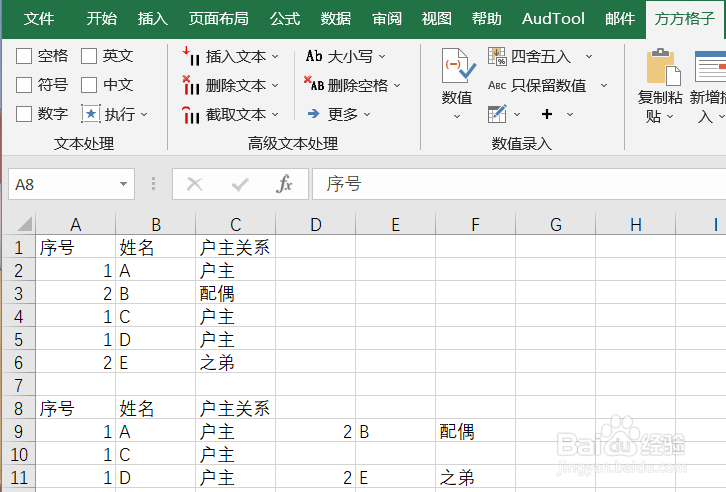Screen dimensions: 726x492
Task: Select cell E11 containing E
Action: [395, 477]
